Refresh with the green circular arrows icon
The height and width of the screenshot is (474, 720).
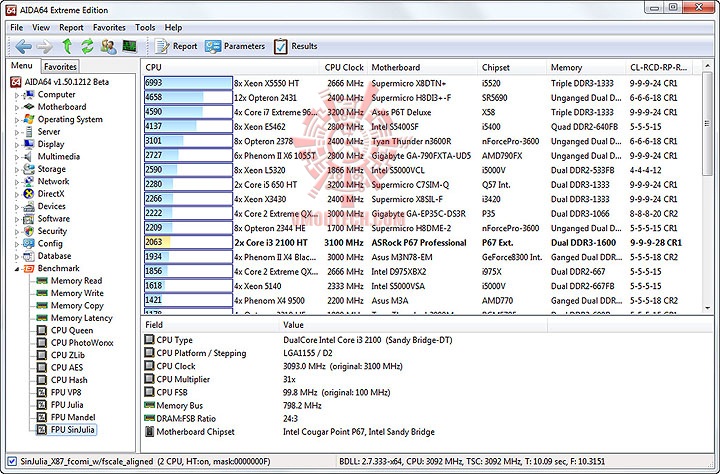point(87,46)
